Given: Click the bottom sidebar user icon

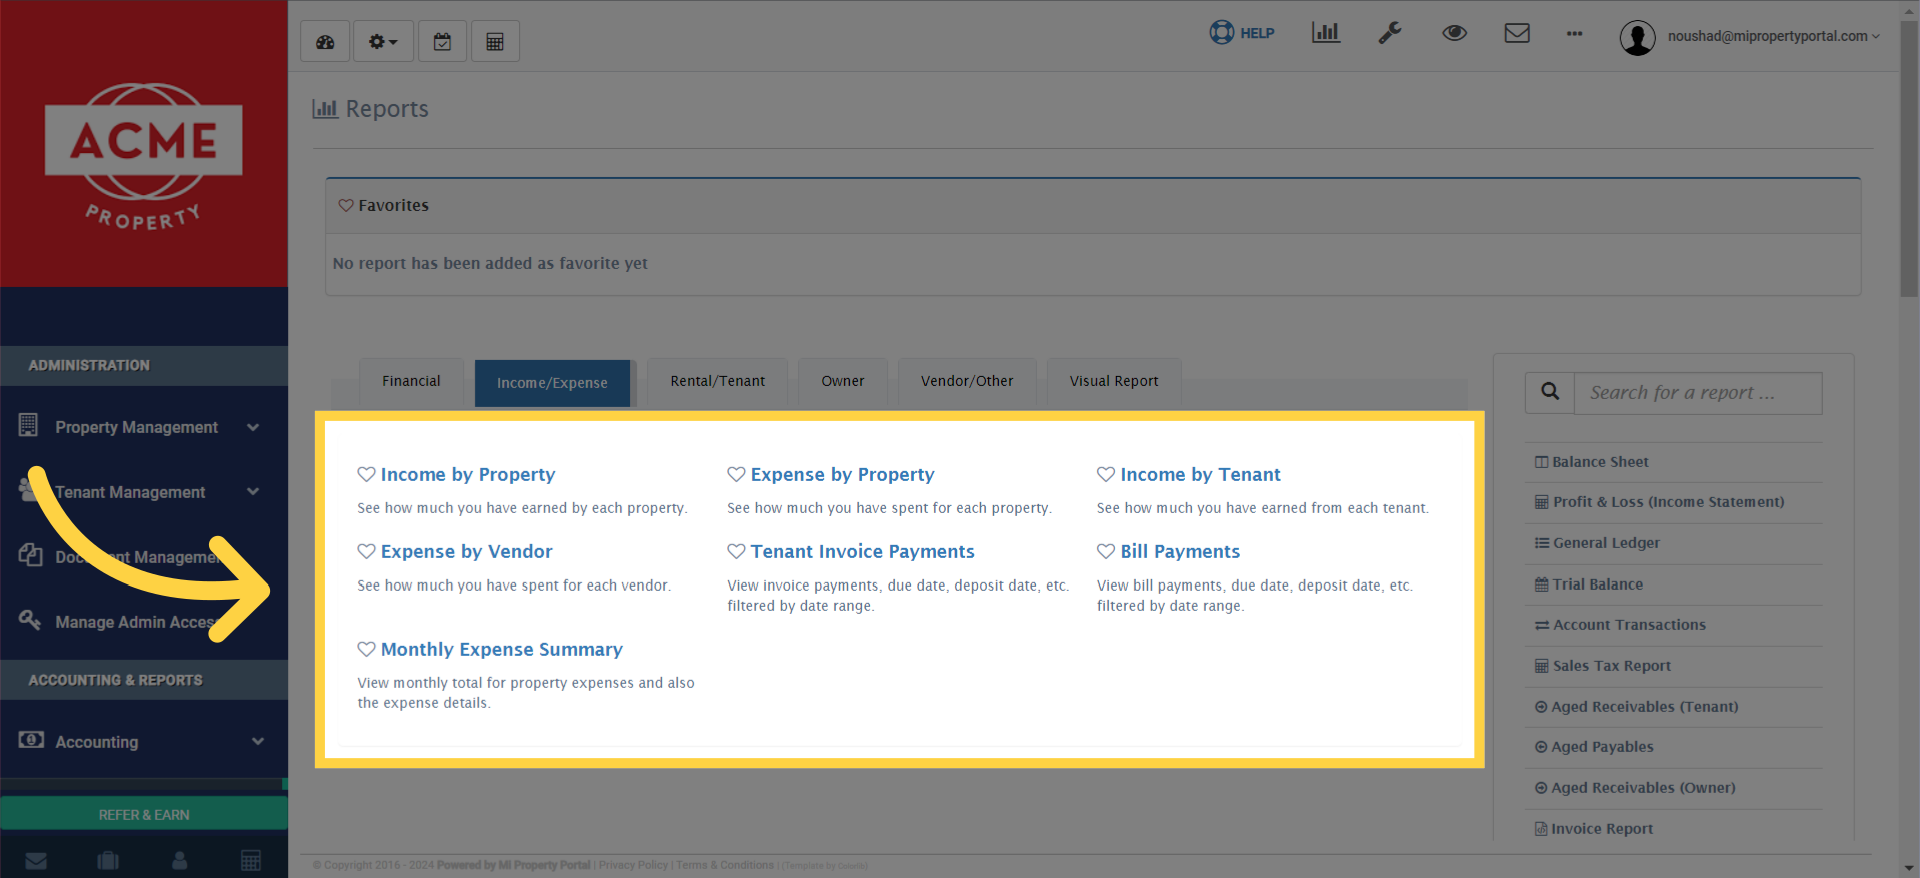Looking at the screenshot, I should [x=180, y=860].
